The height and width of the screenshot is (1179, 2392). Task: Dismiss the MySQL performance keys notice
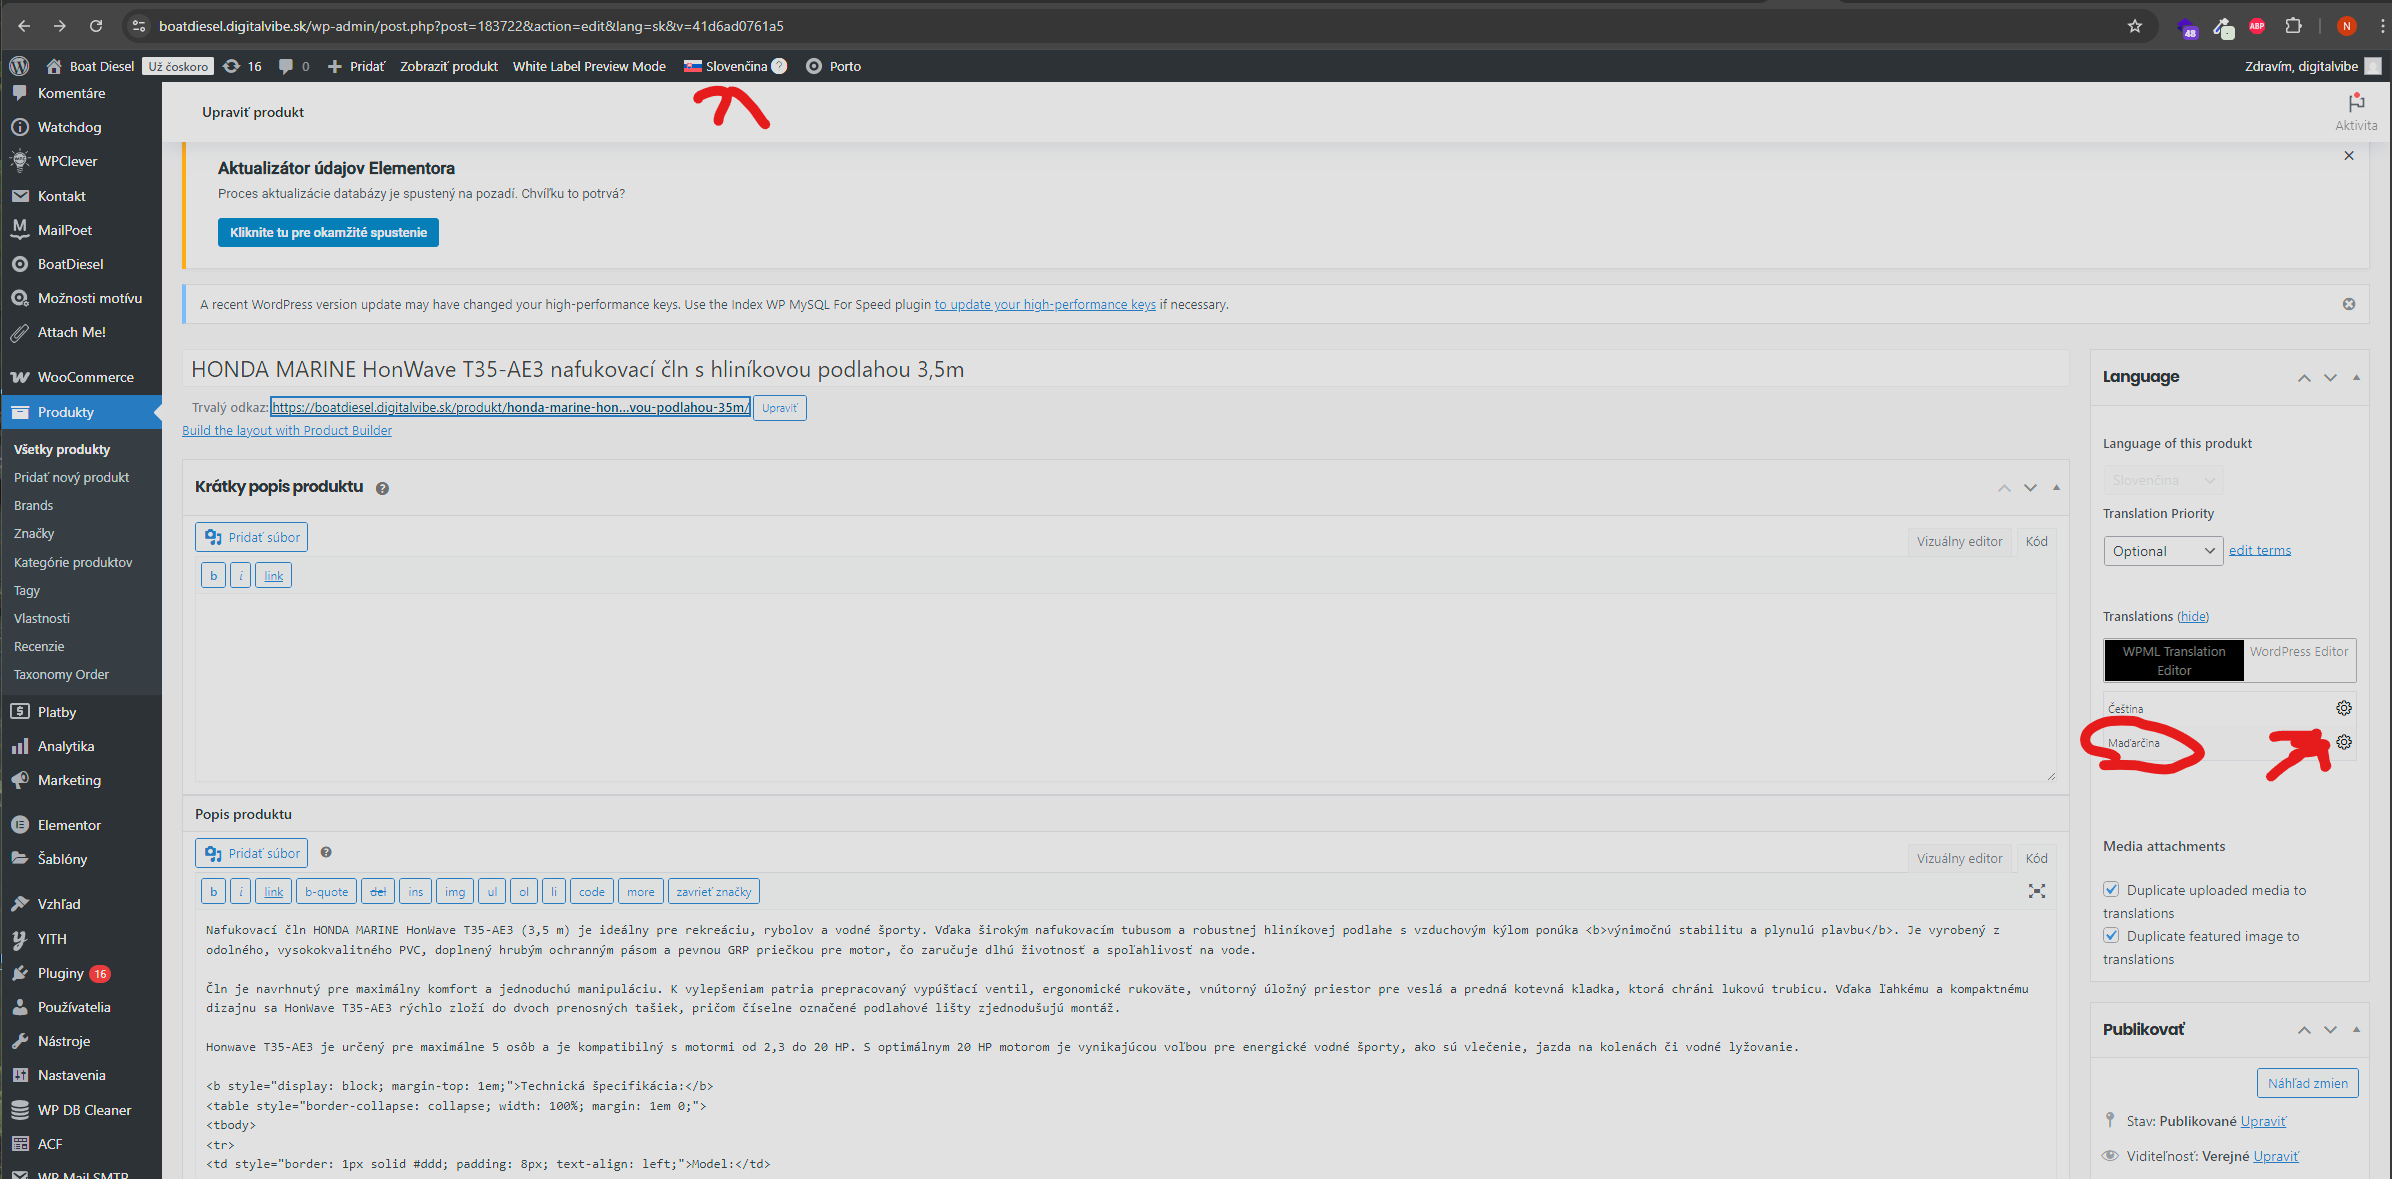pos(2349,304)
